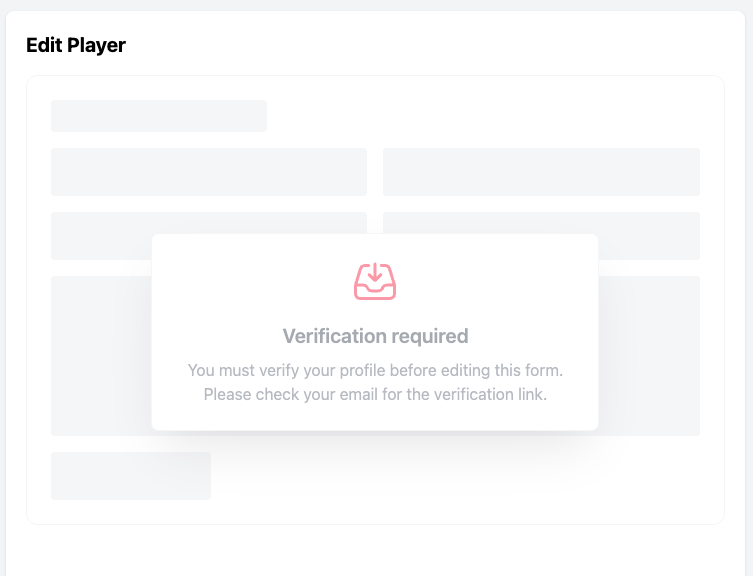Image resolution: width=753 pixels, height=576 pixels.
Task: Click the "Edit Player" page title
Action: click(x=76, y=45)
